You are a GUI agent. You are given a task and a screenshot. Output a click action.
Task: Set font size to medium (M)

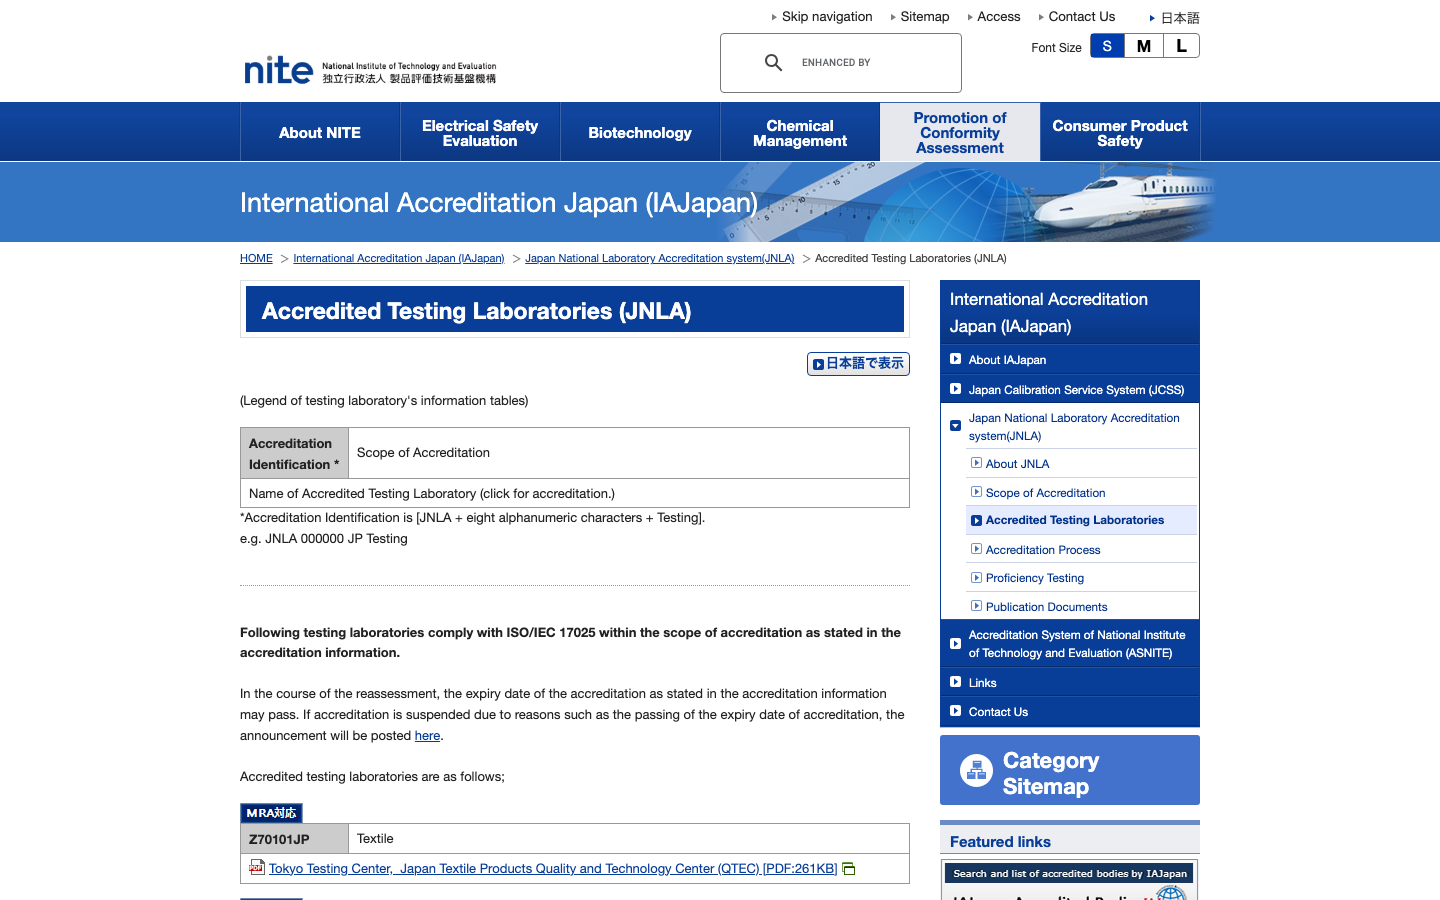(x=1144, y=46)
